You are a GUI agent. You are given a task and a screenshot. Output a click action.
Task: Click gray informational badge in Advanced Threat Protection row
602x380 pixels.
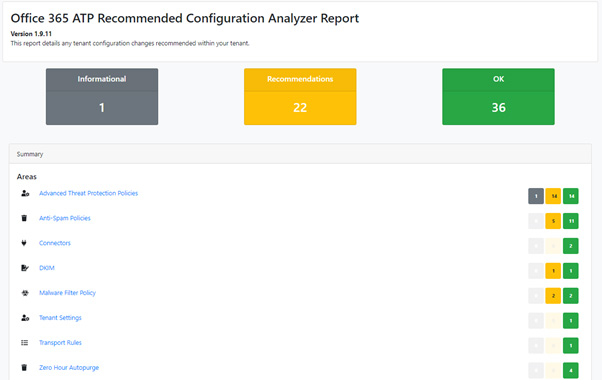click(x=536, y=196)
